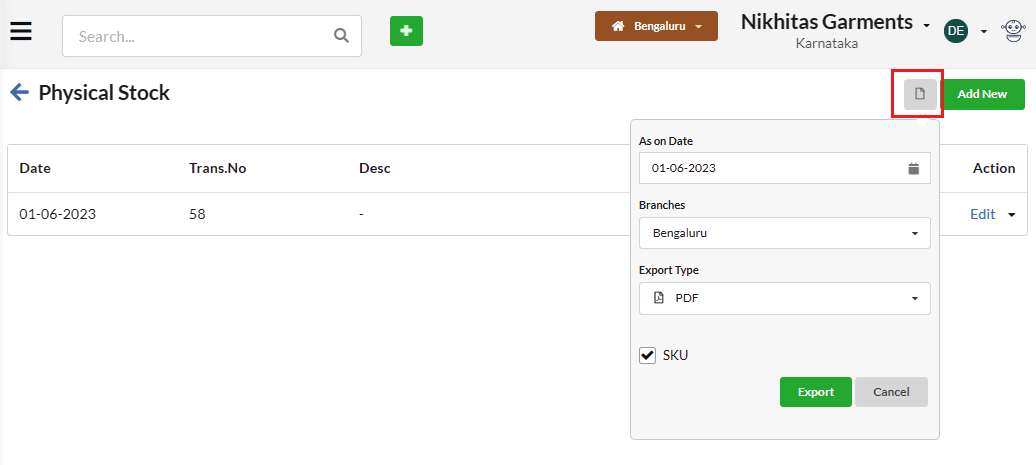Click the Search input field

[211, 36]
